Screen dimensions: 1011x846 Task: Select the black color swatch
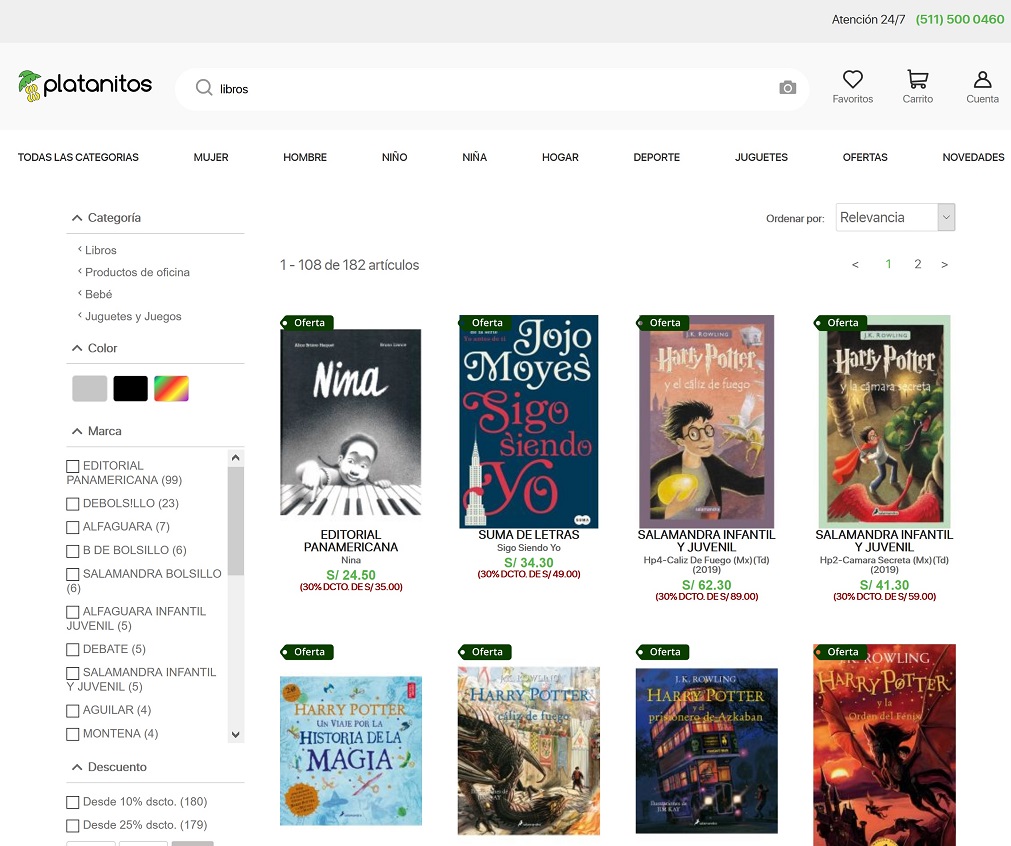tap(130, 389)
